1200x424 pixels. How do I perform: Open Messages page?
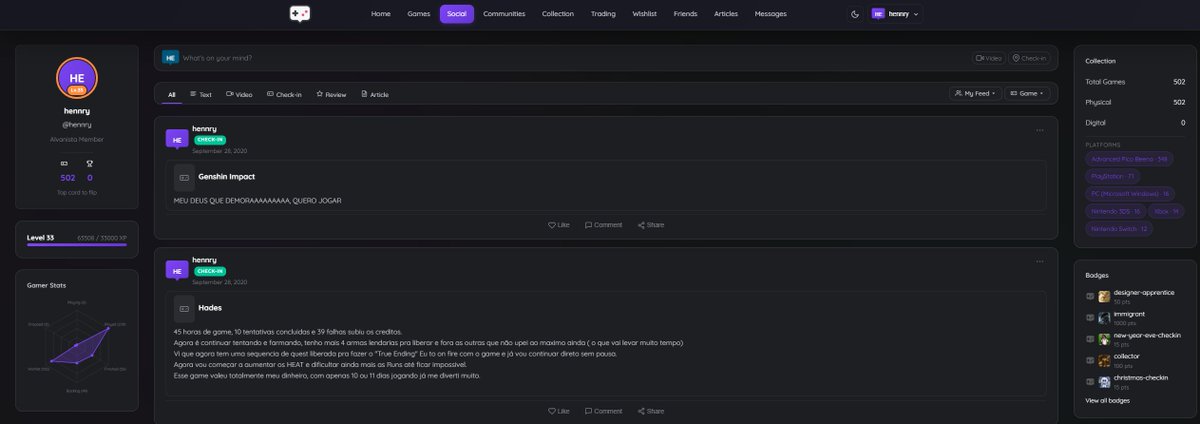(x=770, y=14)
